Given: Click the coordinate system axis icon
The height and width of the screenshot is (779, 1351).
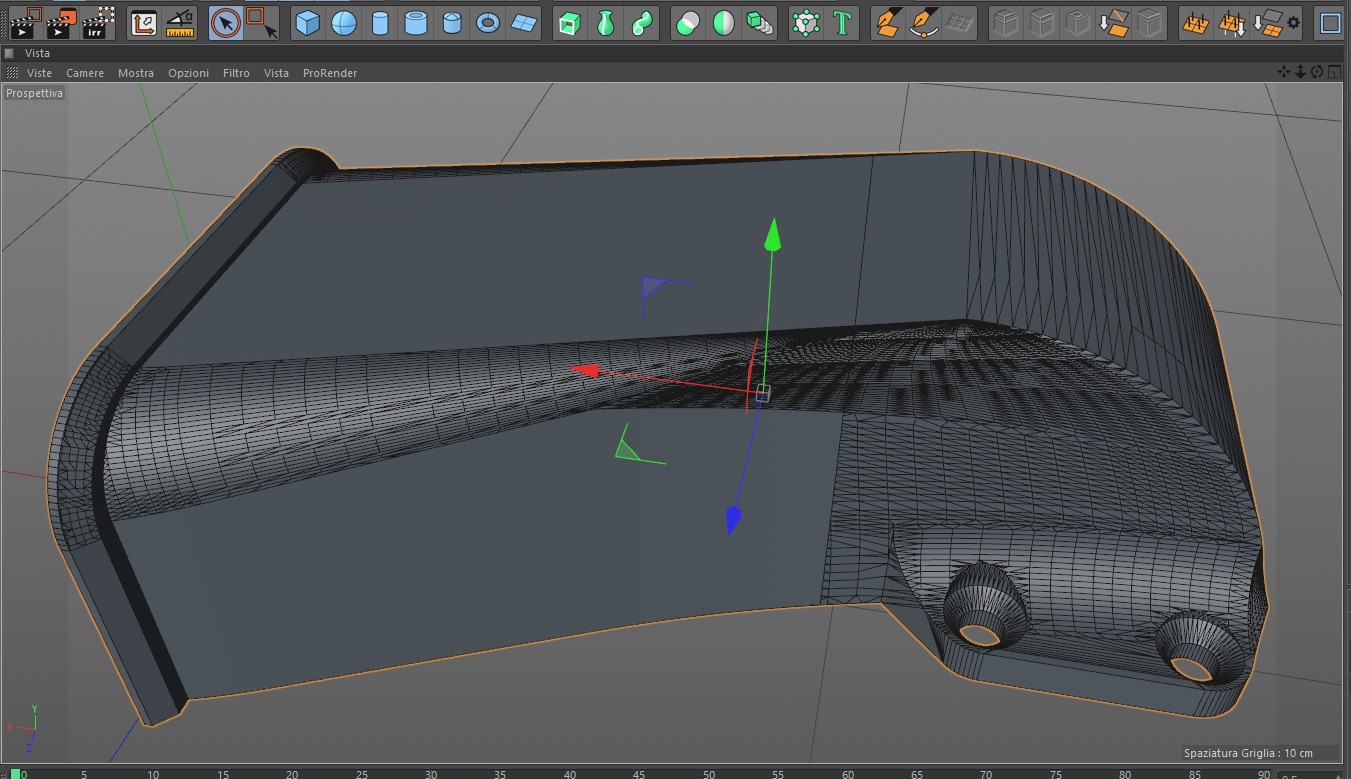Looking at the screenshot, I should click(x=143, y=22).
